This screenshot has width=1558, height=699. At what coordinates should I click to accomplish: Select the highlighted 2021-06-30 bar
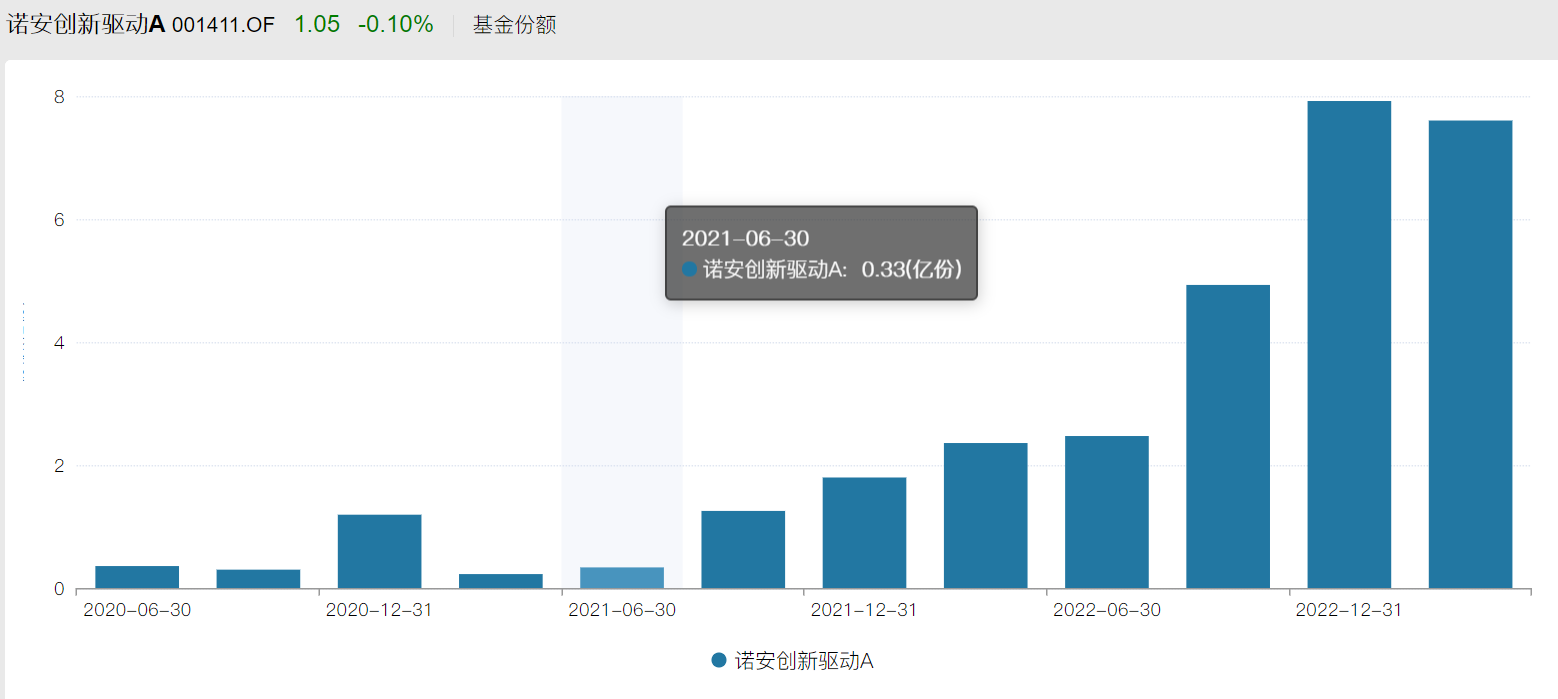pyautogui.click(x=622, y=578)
